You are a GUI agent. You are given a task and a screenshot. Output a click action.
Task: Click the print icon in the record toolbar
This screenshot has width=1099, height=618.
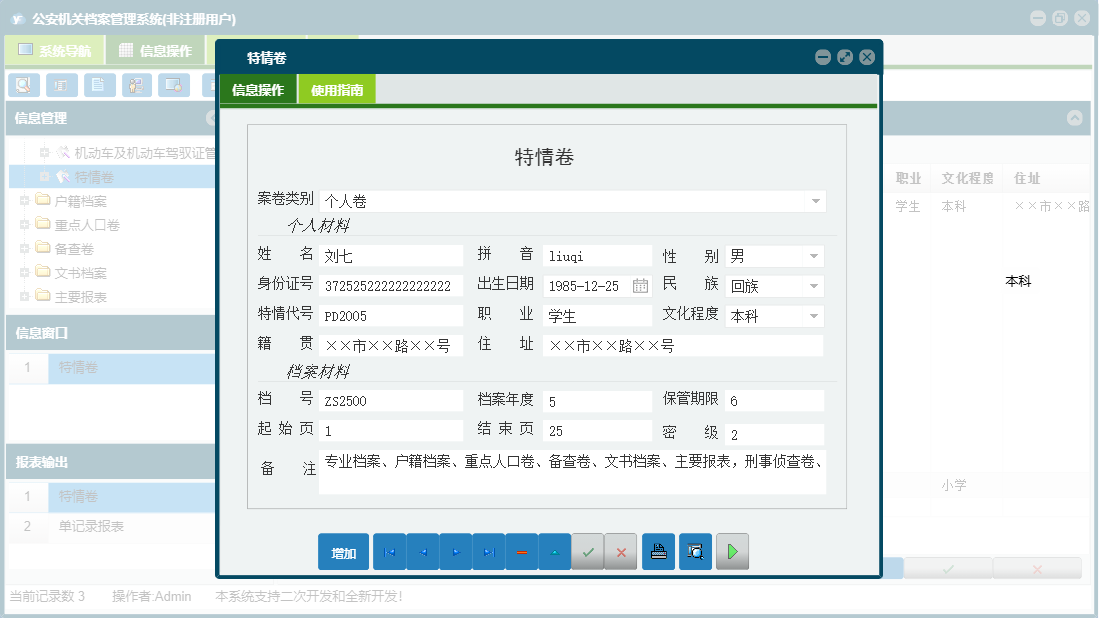point(658,551)
